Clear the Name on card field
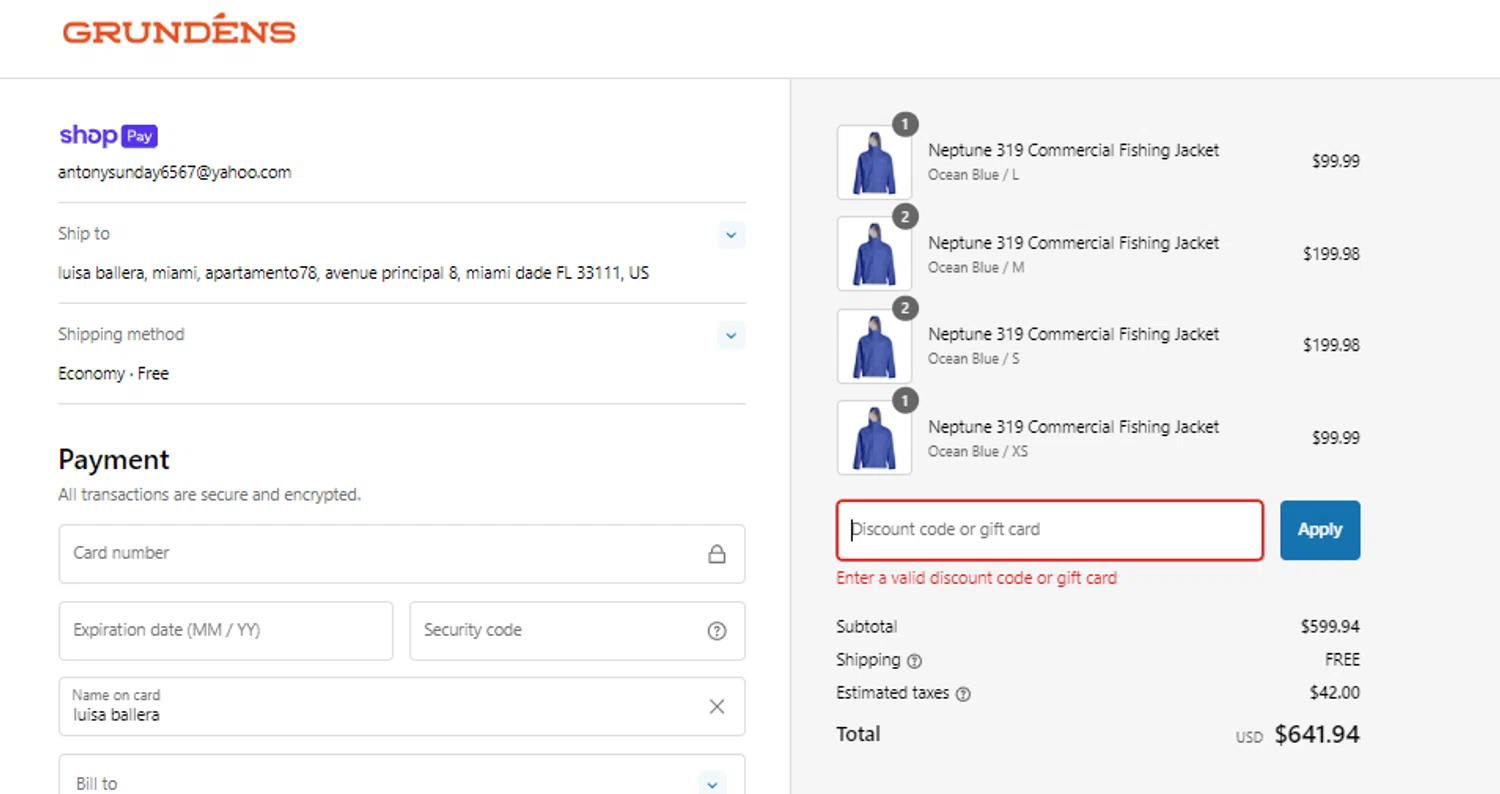Viewport: 1500px width, 794px height. 717,707
